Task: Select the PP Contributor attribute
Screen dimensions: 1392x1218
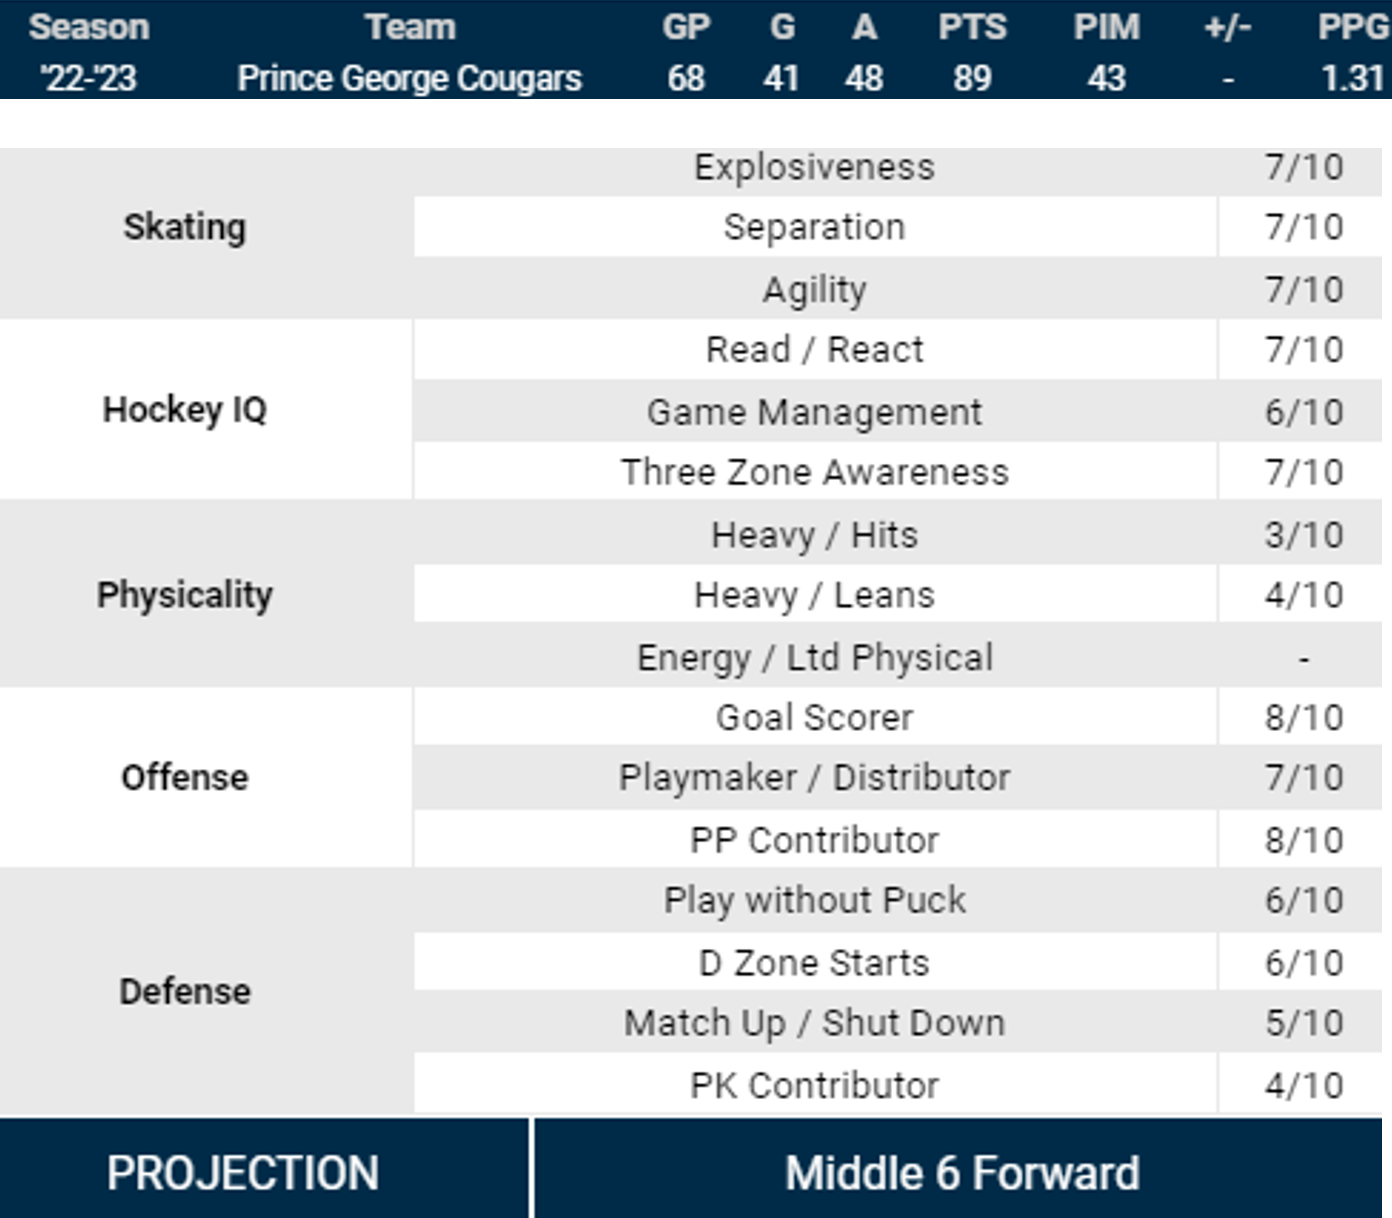Action: click(814, 840)
